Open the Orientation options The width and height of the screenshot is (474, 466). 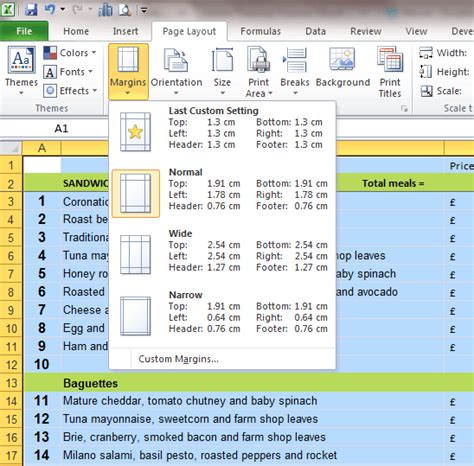click(x=176, y=71)
